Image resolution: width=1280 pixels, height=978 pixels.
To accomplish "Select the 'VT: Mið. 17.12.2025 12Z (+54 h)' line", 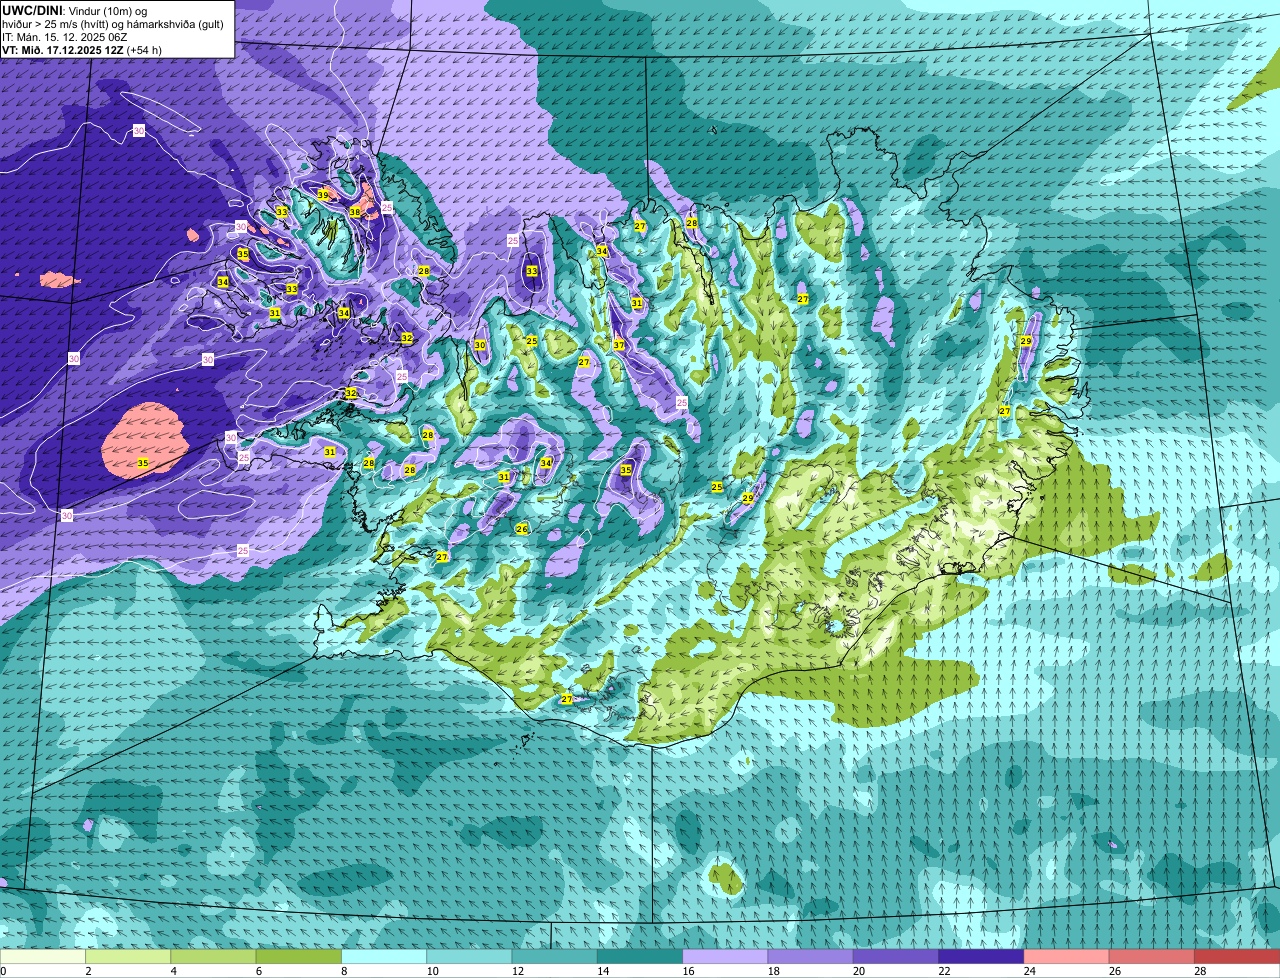I will pyautogui.click(x=82, y=50).
